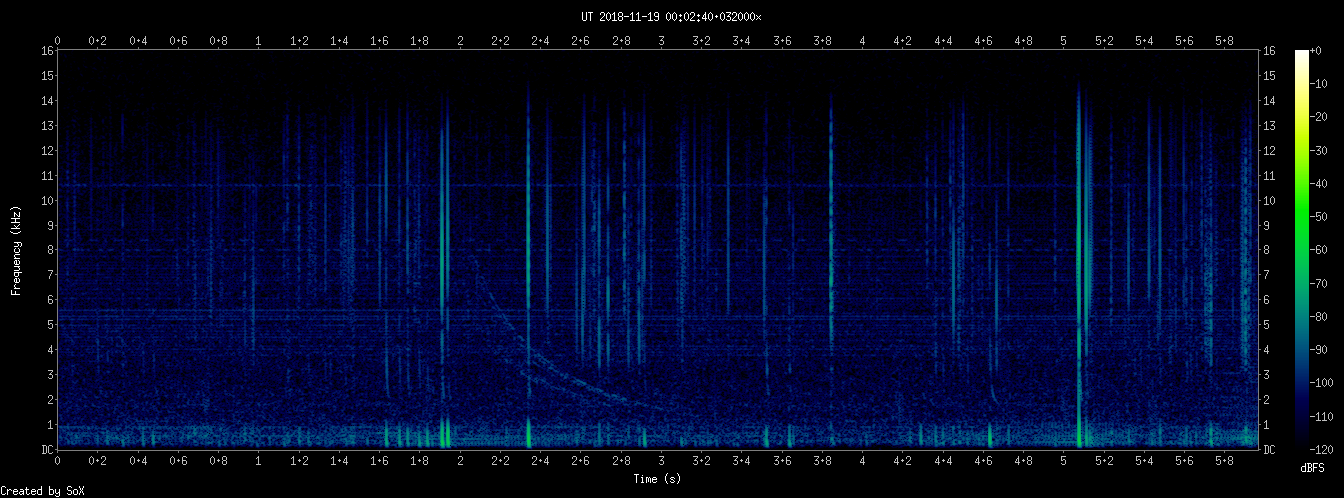Click the DC label on the left frequency axis
The image size is (1344, 498).
[x=46, y=450]
